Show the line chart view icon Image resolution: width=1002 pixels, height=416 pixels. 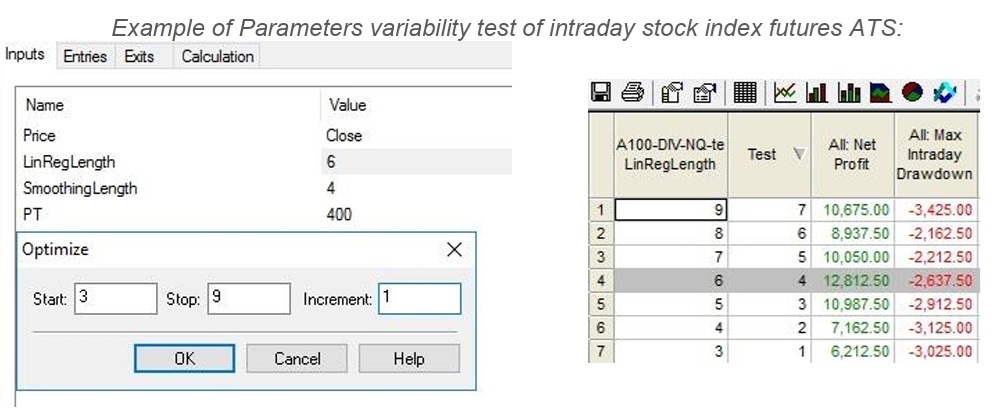point(785,93)
